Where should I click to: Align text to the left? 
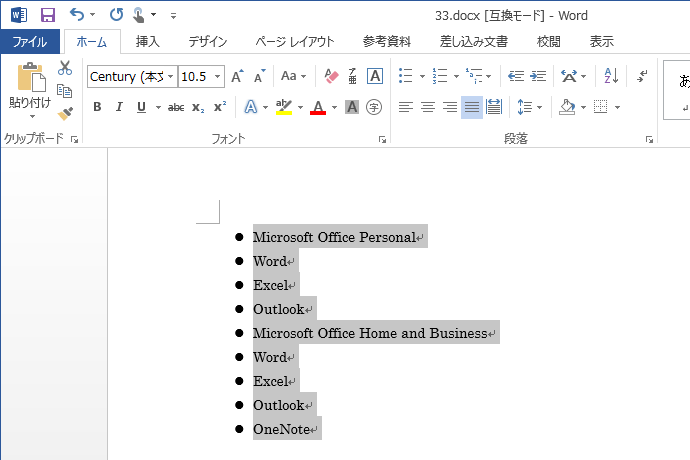(406, 107)
